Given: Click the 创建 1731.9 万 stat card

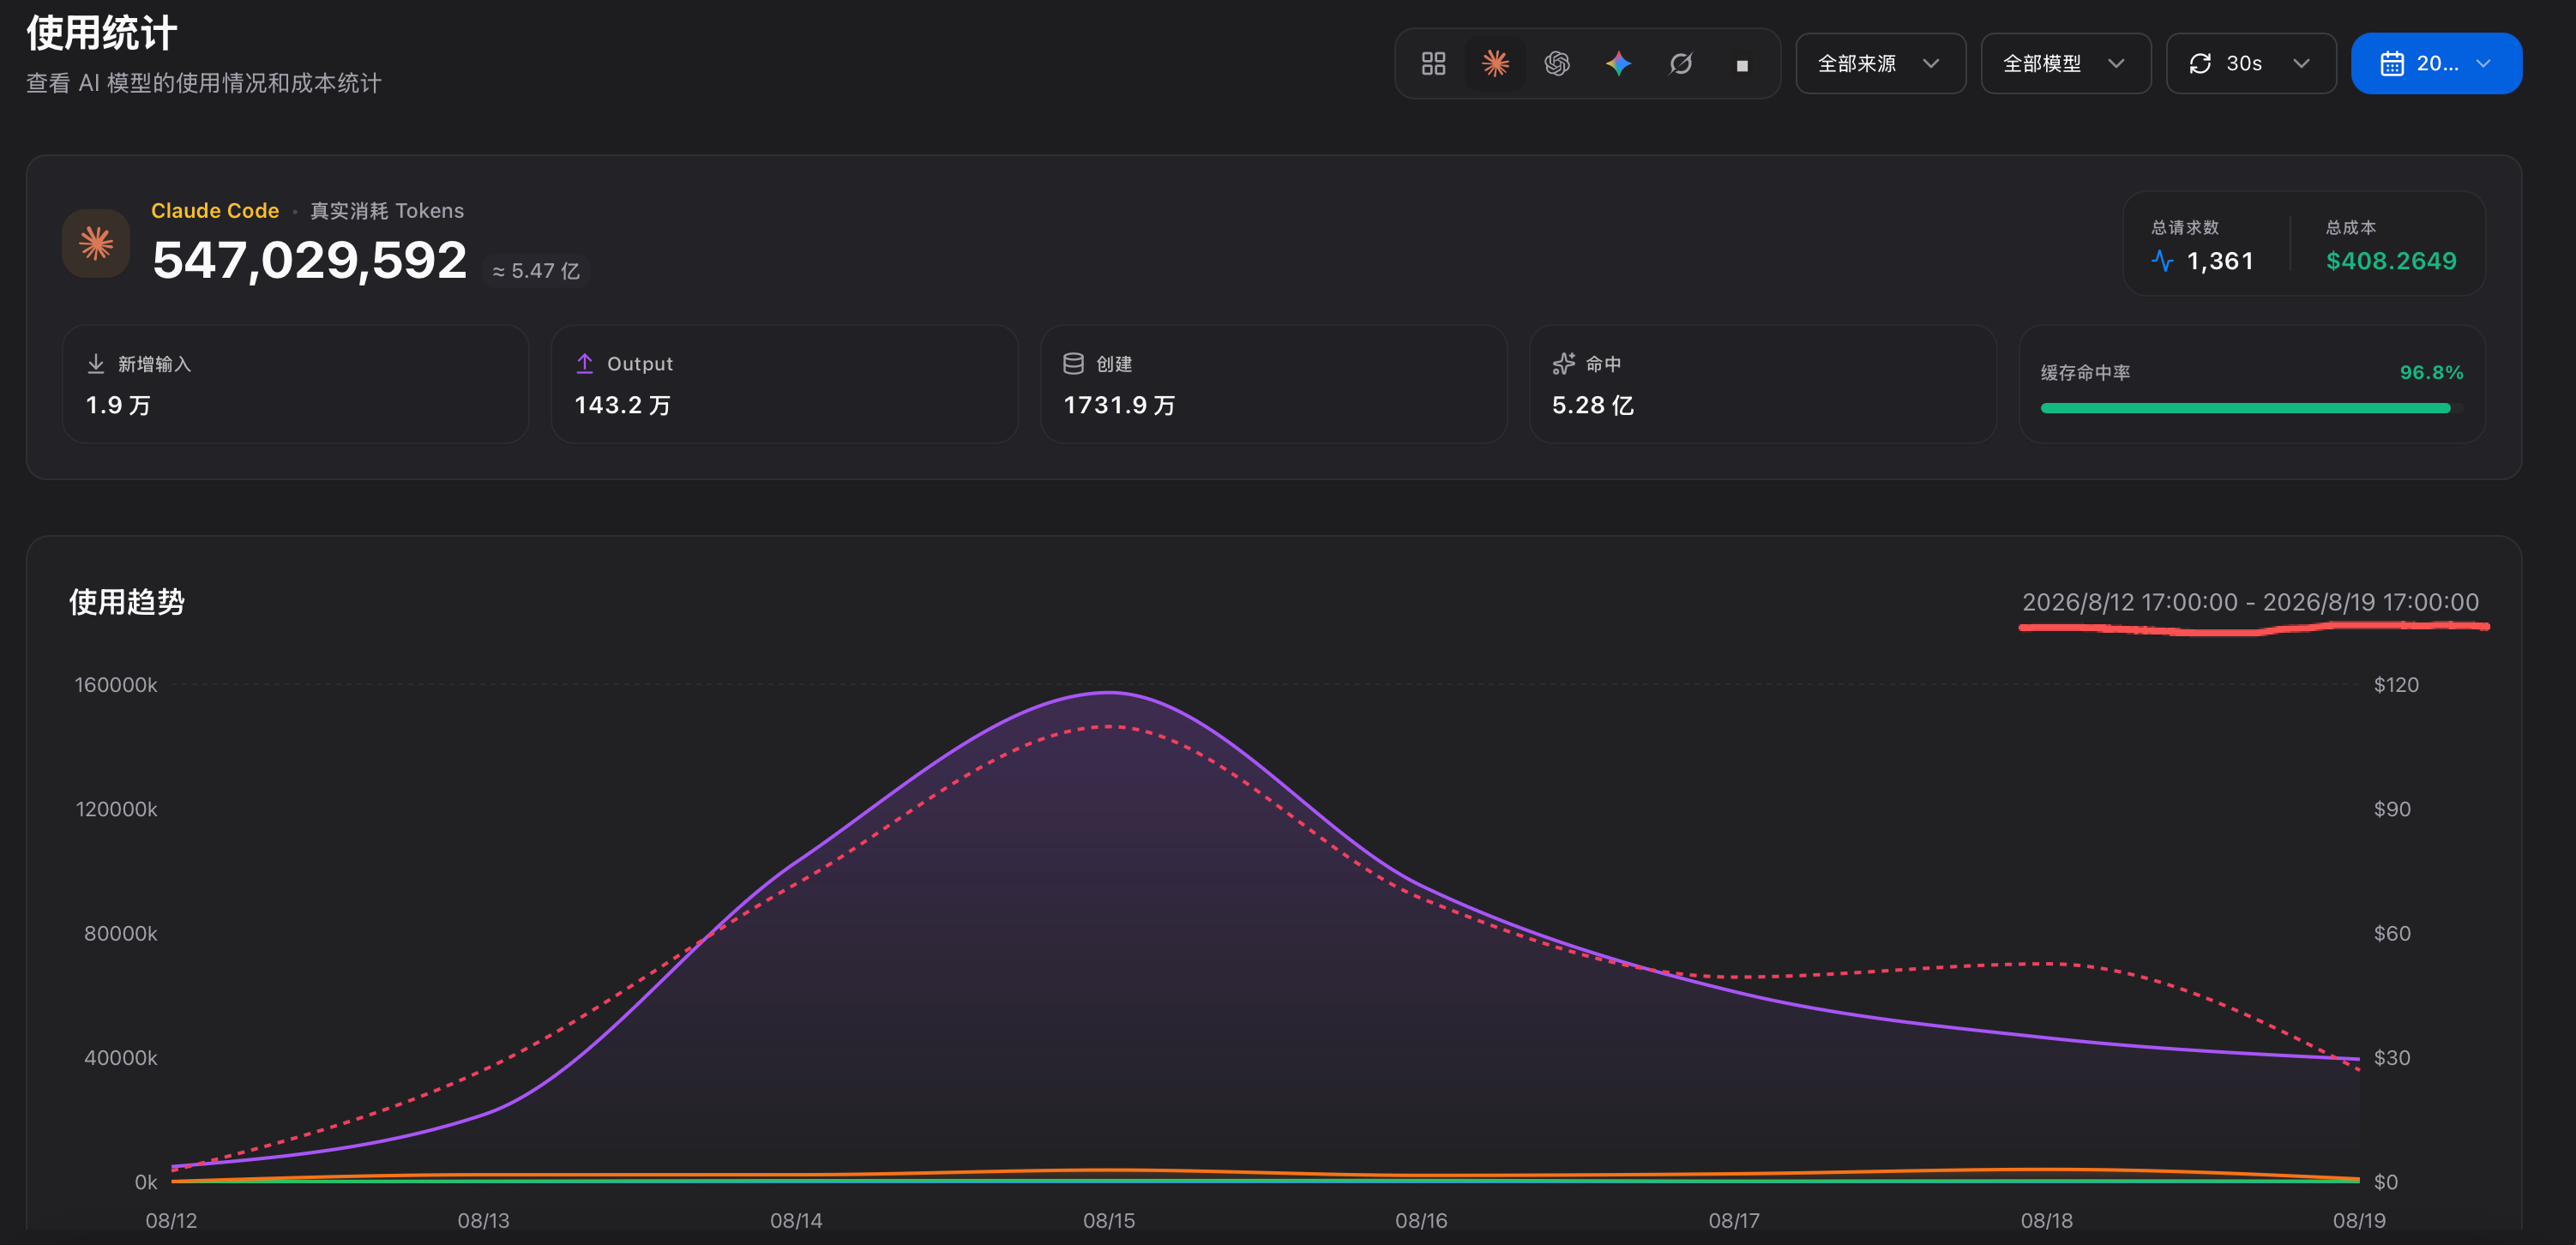Looking at the screenshot, I should pyautogui.click(x=1273, y=384).
